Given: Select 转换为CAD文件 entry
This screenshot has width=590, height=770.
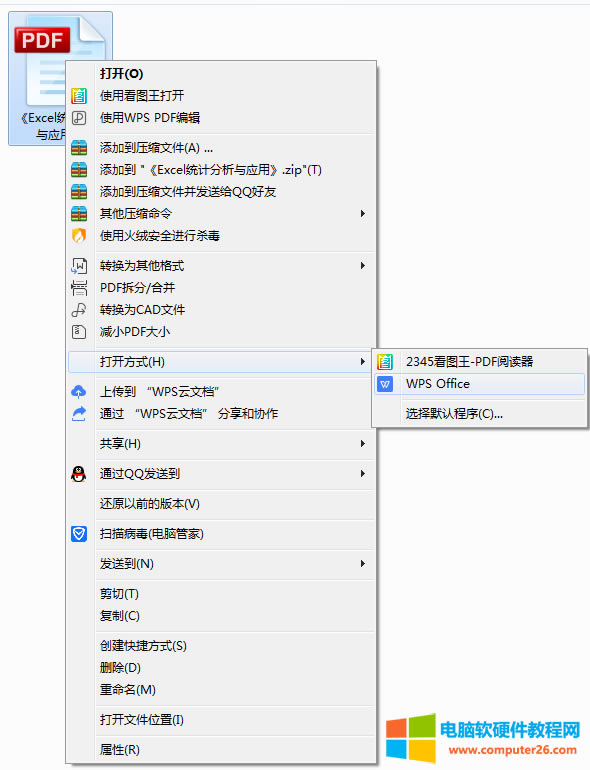Looking at the screenshot, I should click(221, 310).
